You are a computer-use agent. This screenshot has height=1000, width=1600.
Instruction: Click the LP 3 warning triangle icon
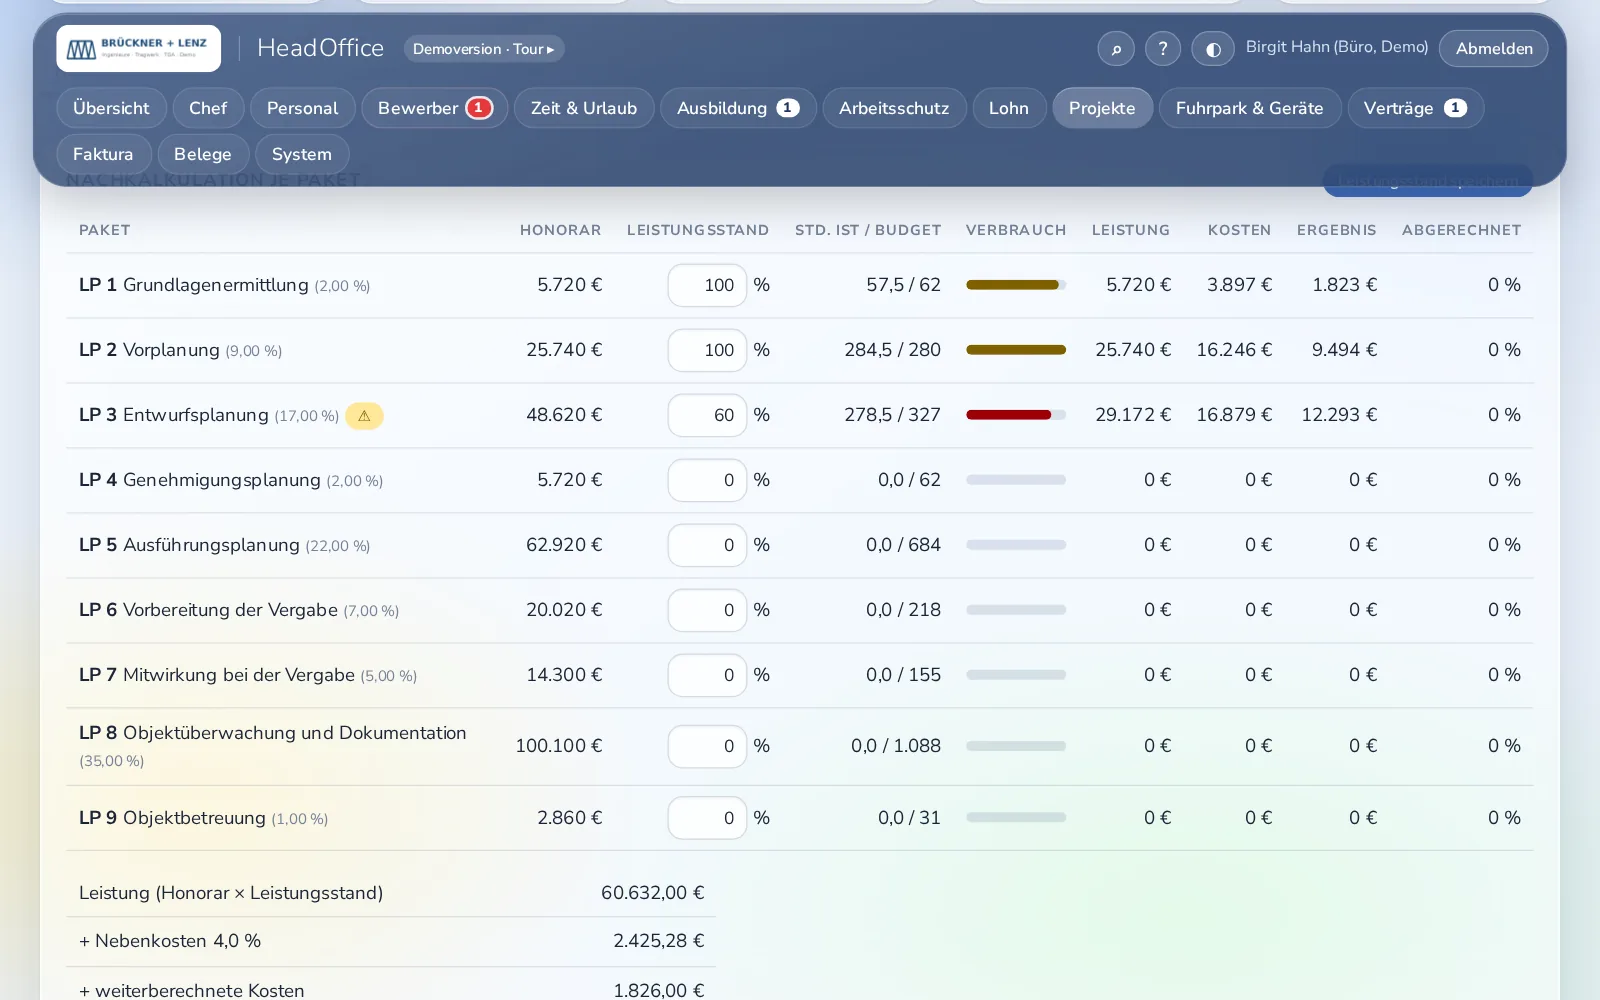[x=364, y=416]
